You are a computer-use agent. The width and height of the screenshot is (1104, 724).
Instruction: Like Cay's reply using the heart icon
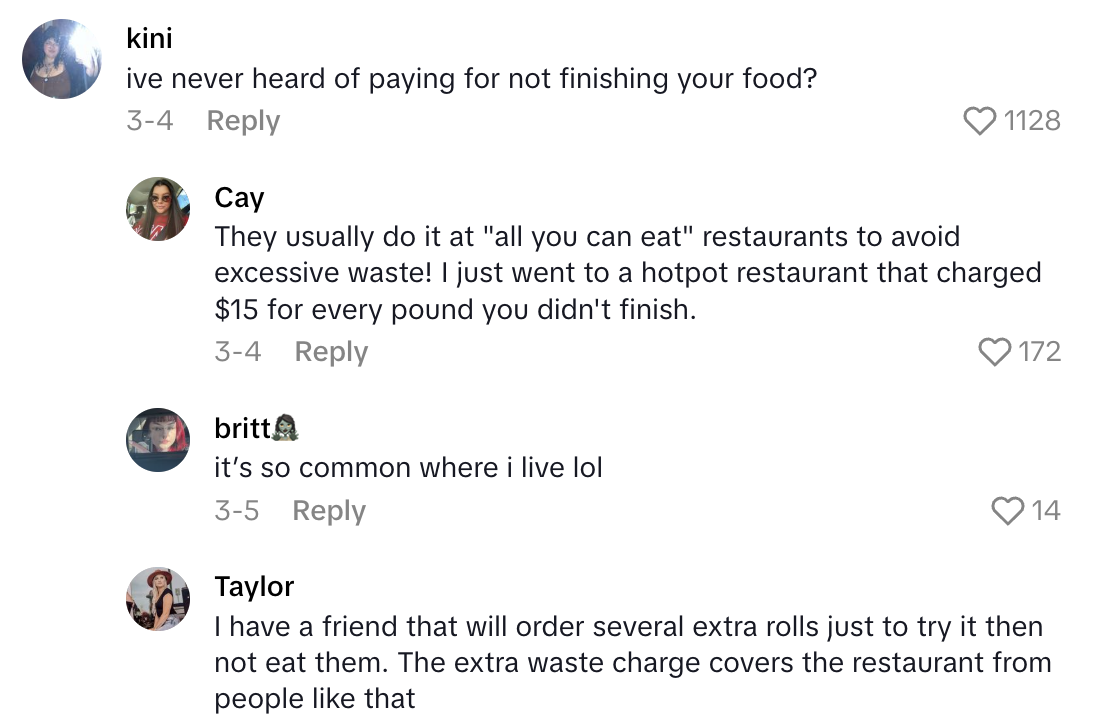point(995,351)
